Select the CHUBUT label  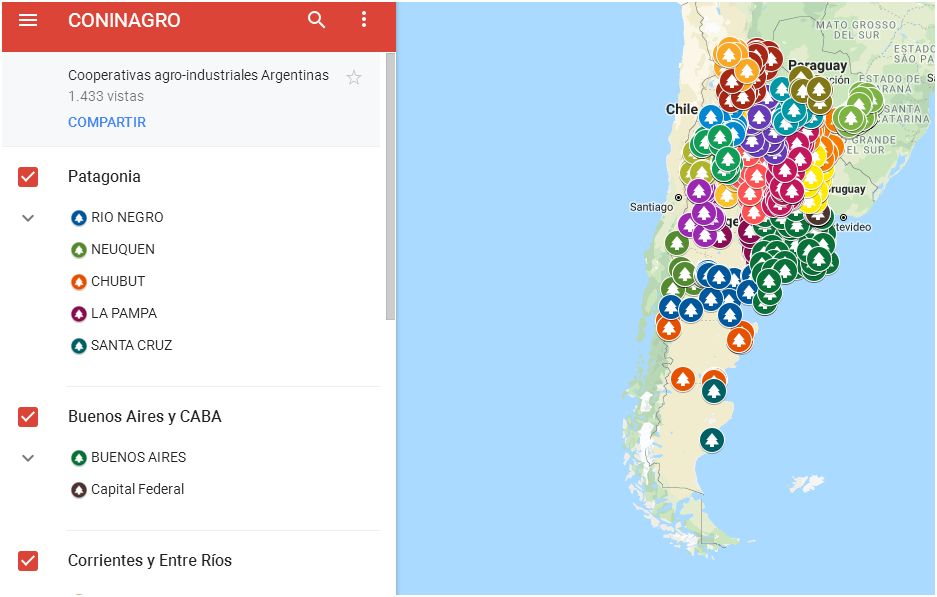[x=118, y=281]
